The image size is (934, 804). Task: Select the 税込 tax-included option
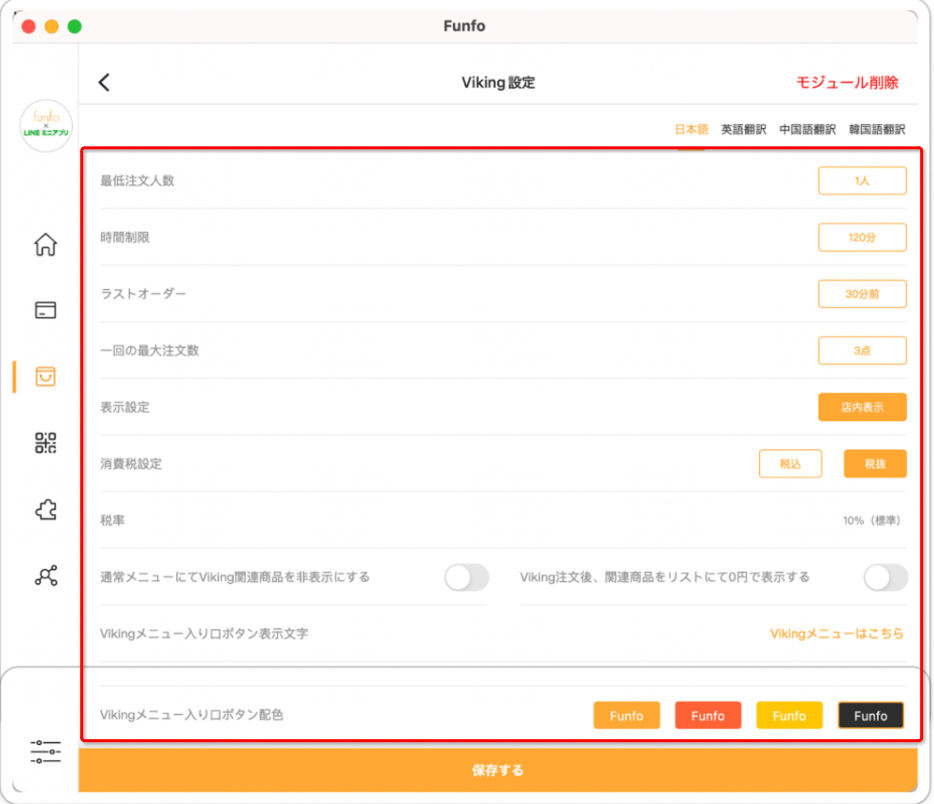(790, 464)
